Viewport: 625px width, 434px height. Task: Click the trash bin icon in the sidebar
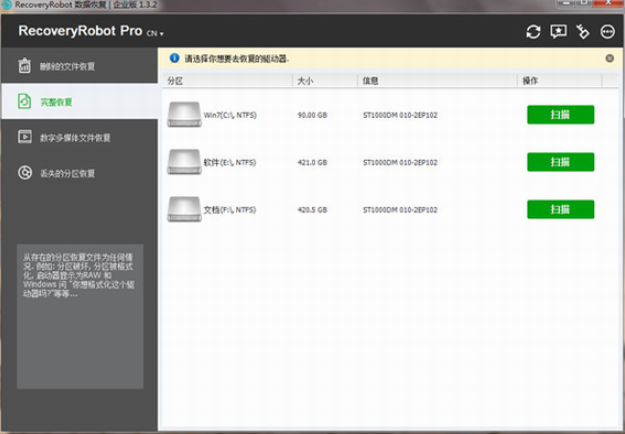tap(24, 66)
